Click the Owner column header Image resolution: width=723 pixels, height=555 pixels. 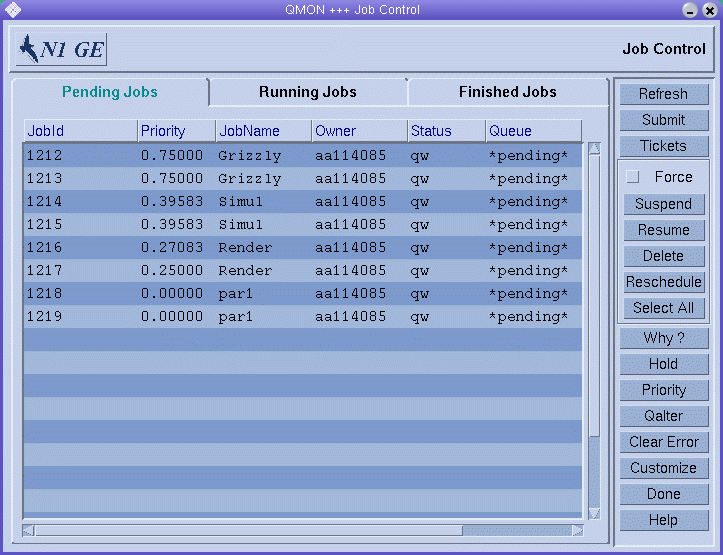pyautogui.click(x=360, y=131)
